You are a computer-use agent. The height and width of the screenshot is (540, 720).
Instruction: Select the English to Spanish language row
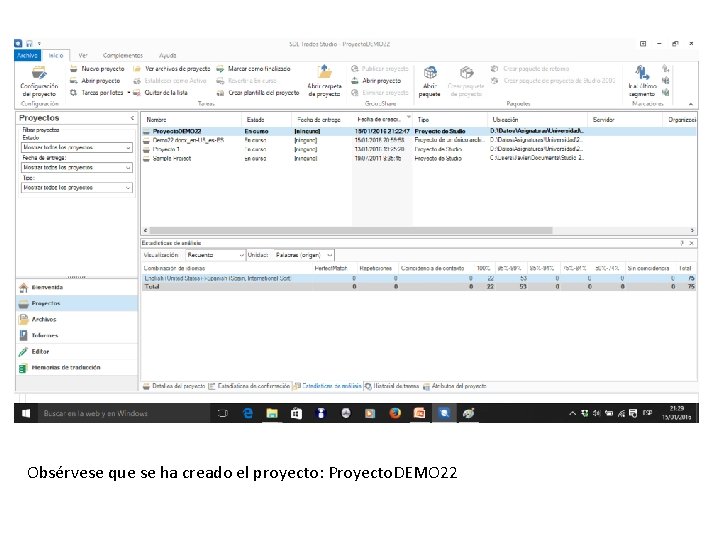coord(419,278)
